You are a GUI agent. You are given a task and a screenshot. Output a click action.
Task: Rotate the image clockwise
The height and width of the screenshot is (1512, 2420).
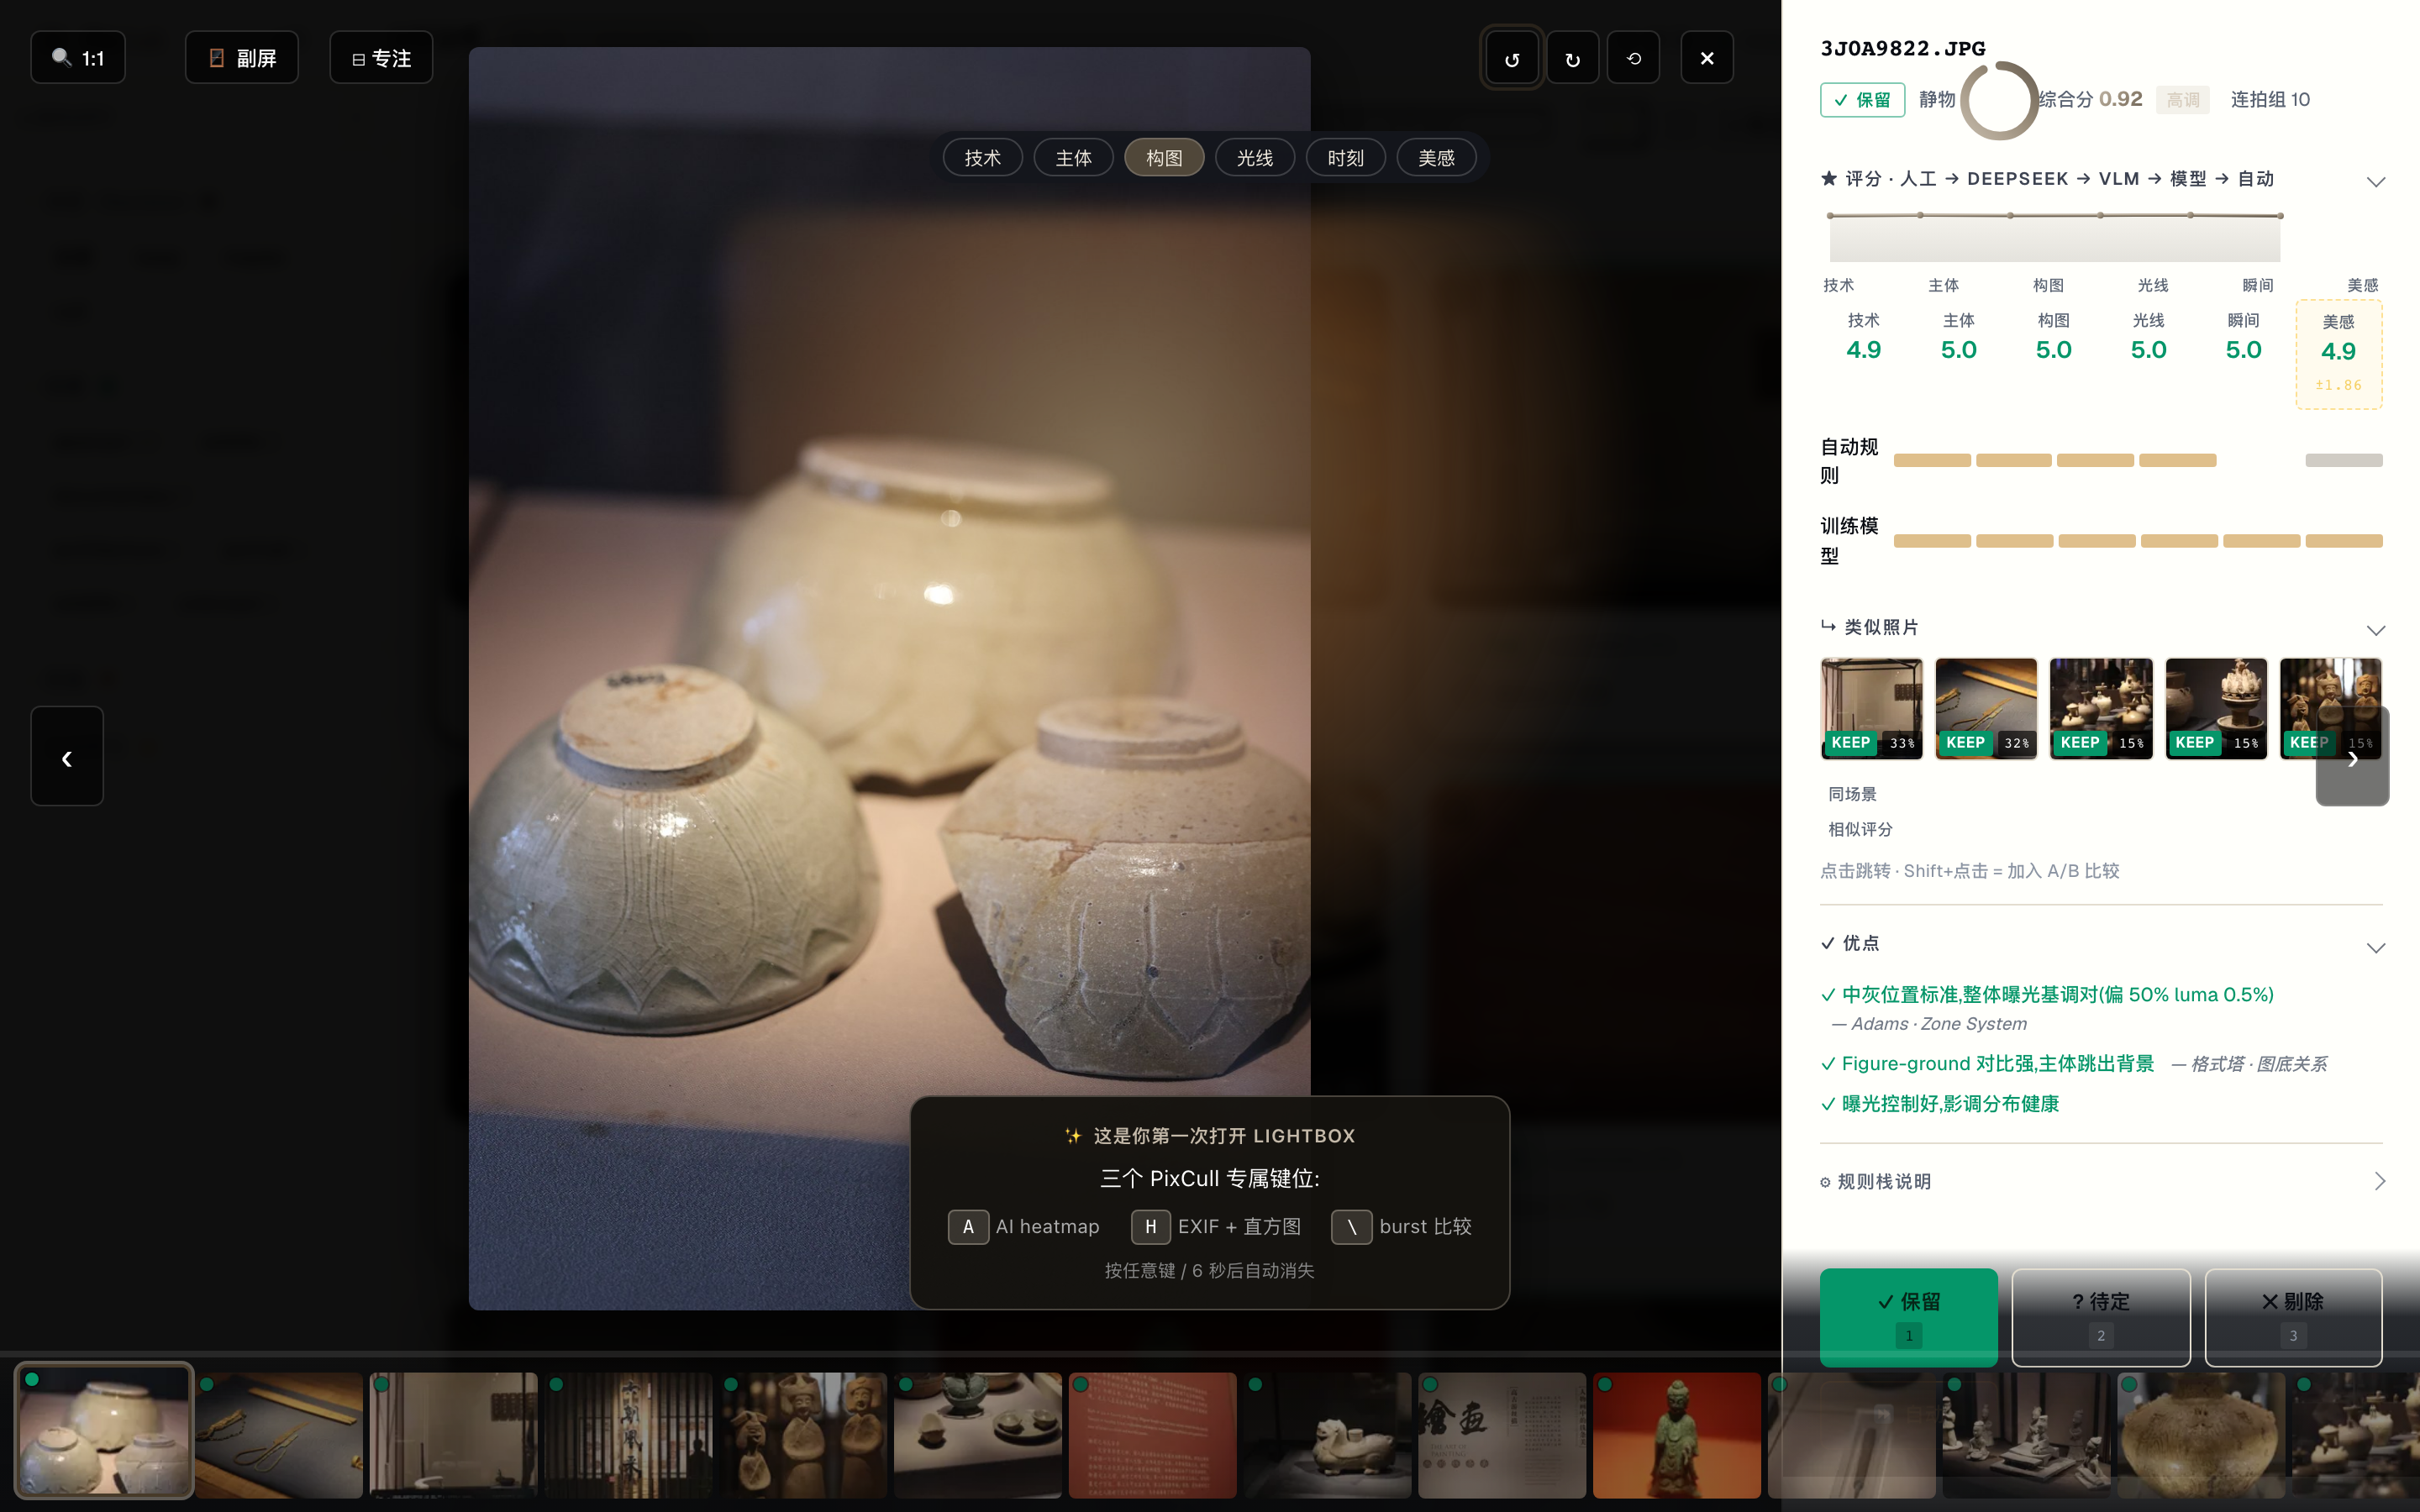point(1572,58)
